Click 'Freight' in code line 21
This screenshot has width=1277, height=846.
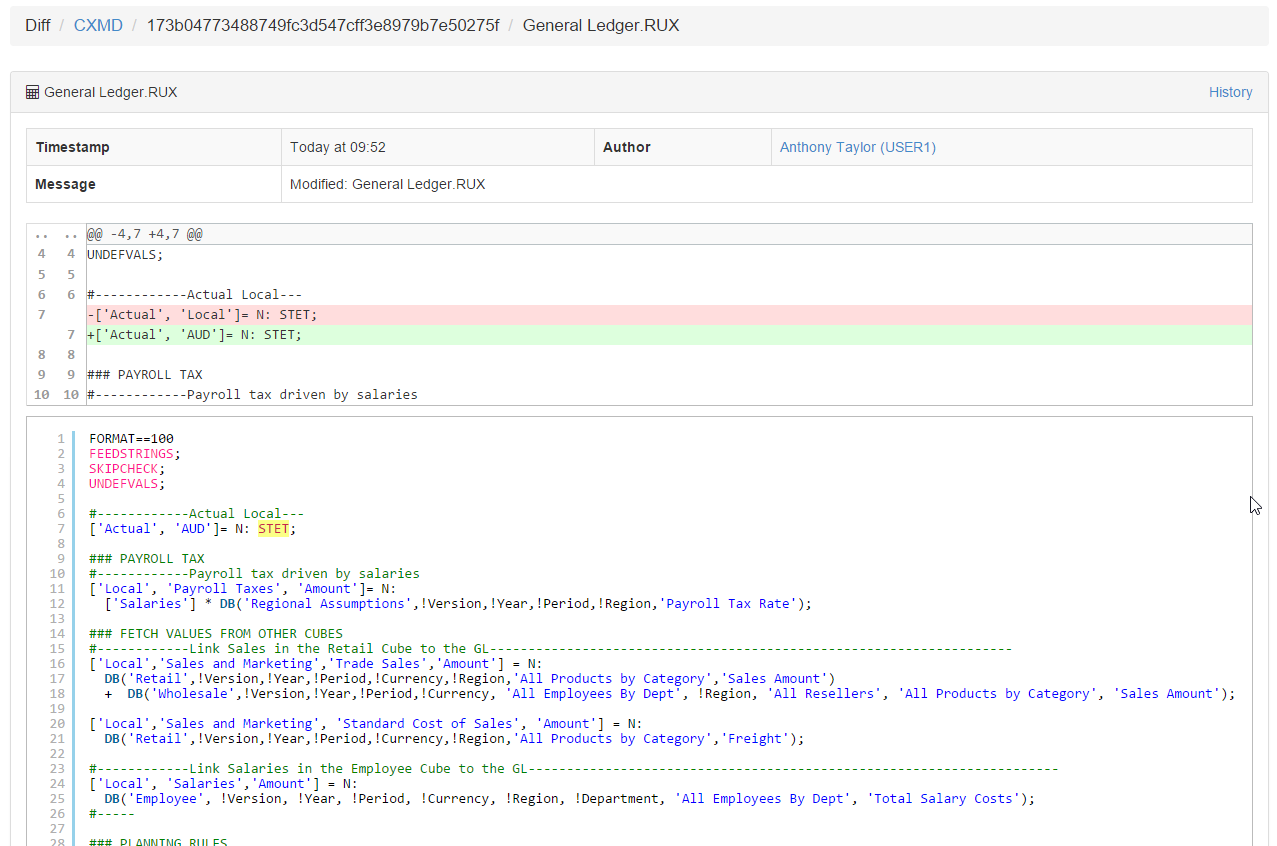[x=756, y=738]
